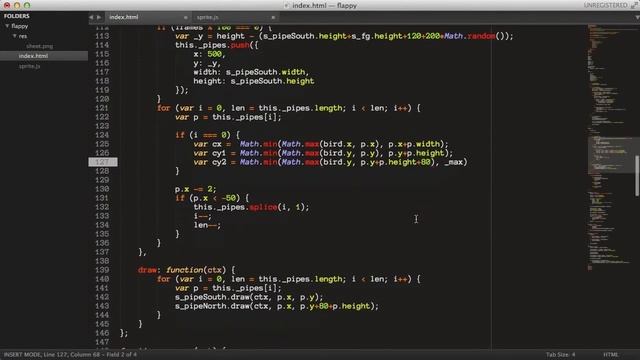Image resolution: width=640 pixels, height=360 pixels.
Task: Toggle fullscreen via title bar icon
Action: click(x=635, y=5)
